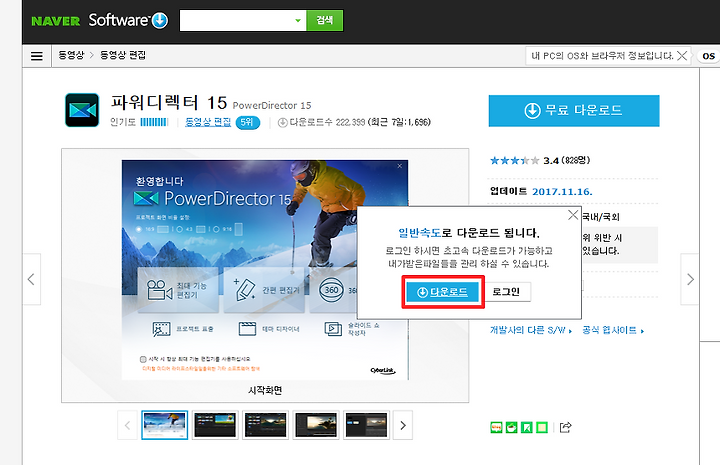The image size is (720, 465).
Task: Click the 무료 다운로드 button
Action: tap(574, 111)
